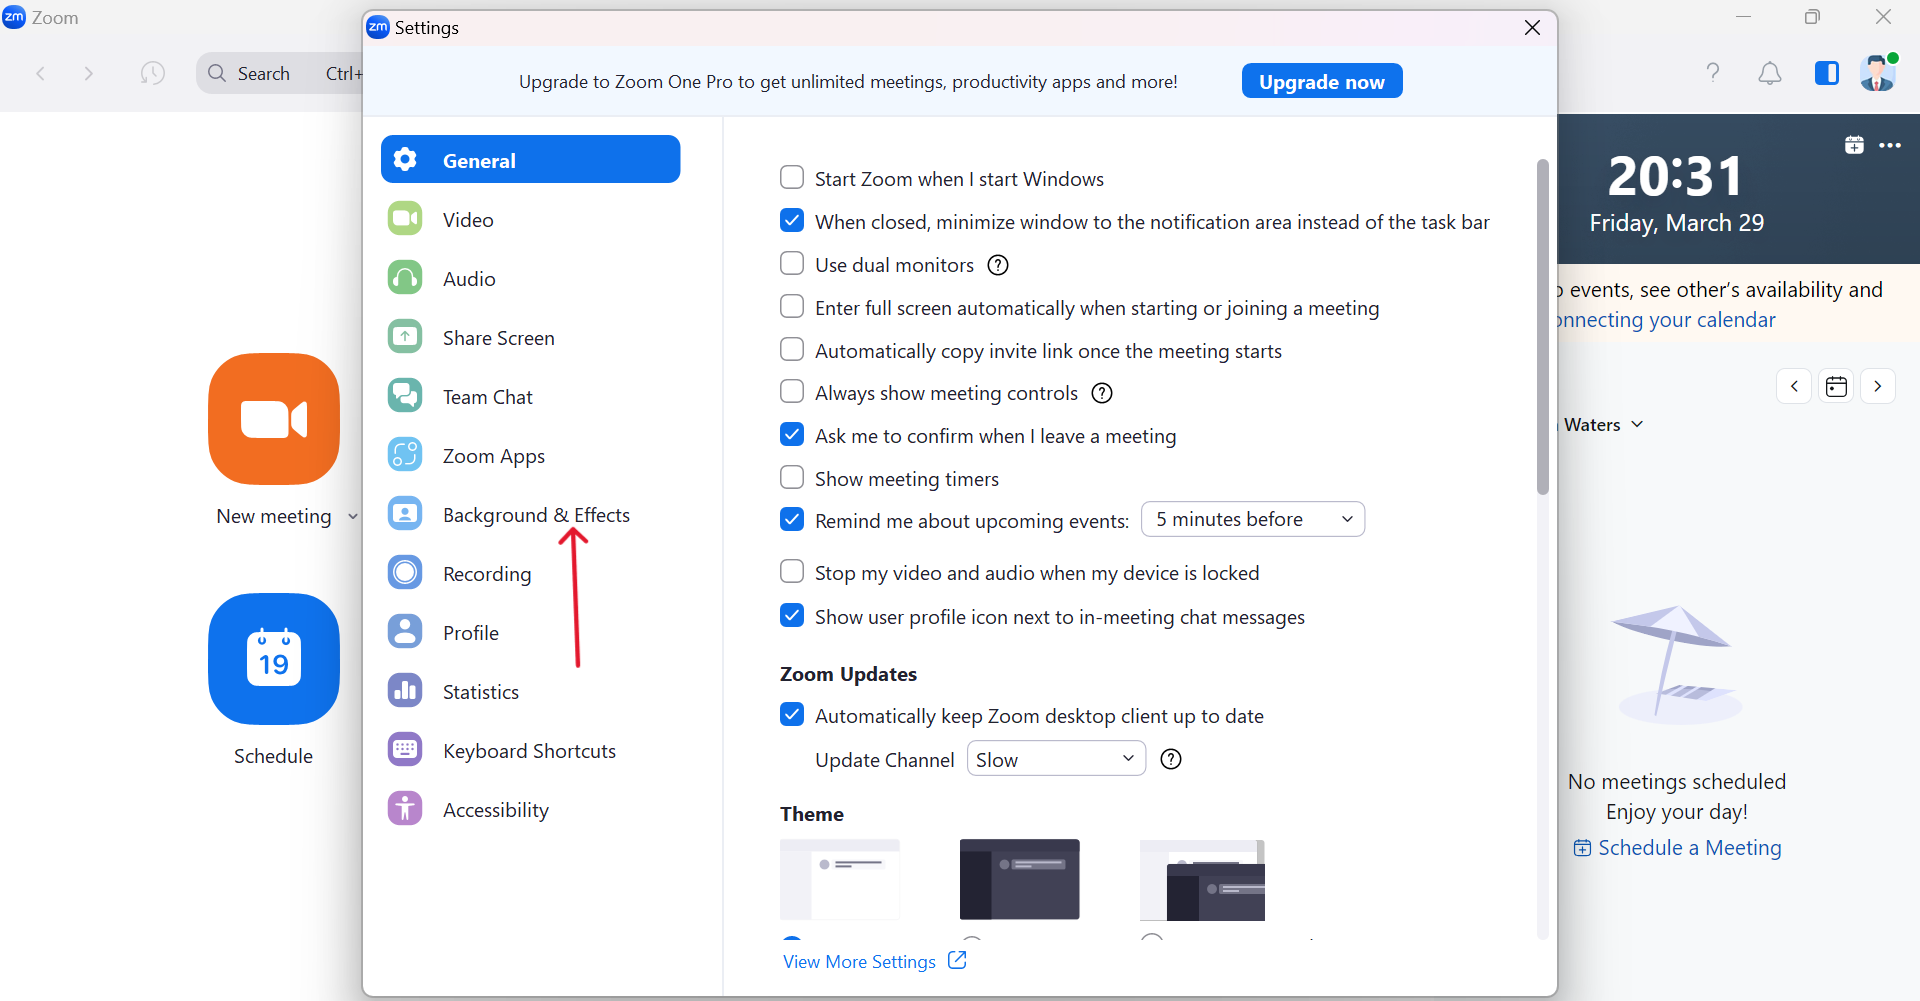Click the Background & Effects icon

[x=405, y=514]
